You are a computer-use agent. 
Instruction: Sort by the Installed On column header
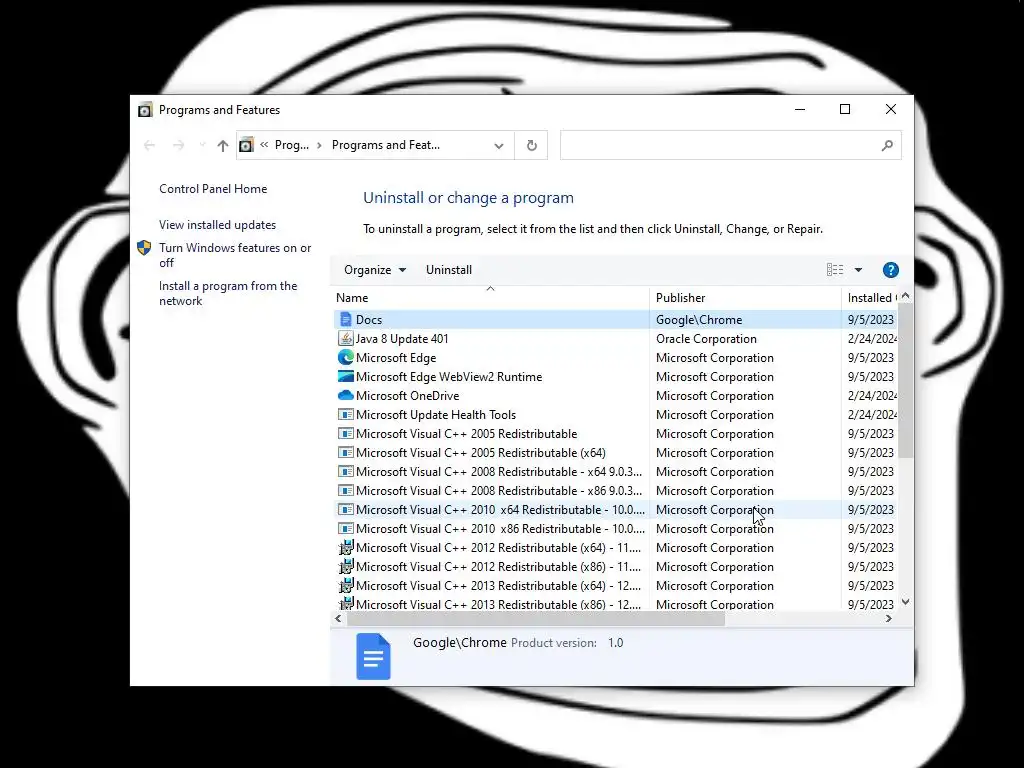871,298
